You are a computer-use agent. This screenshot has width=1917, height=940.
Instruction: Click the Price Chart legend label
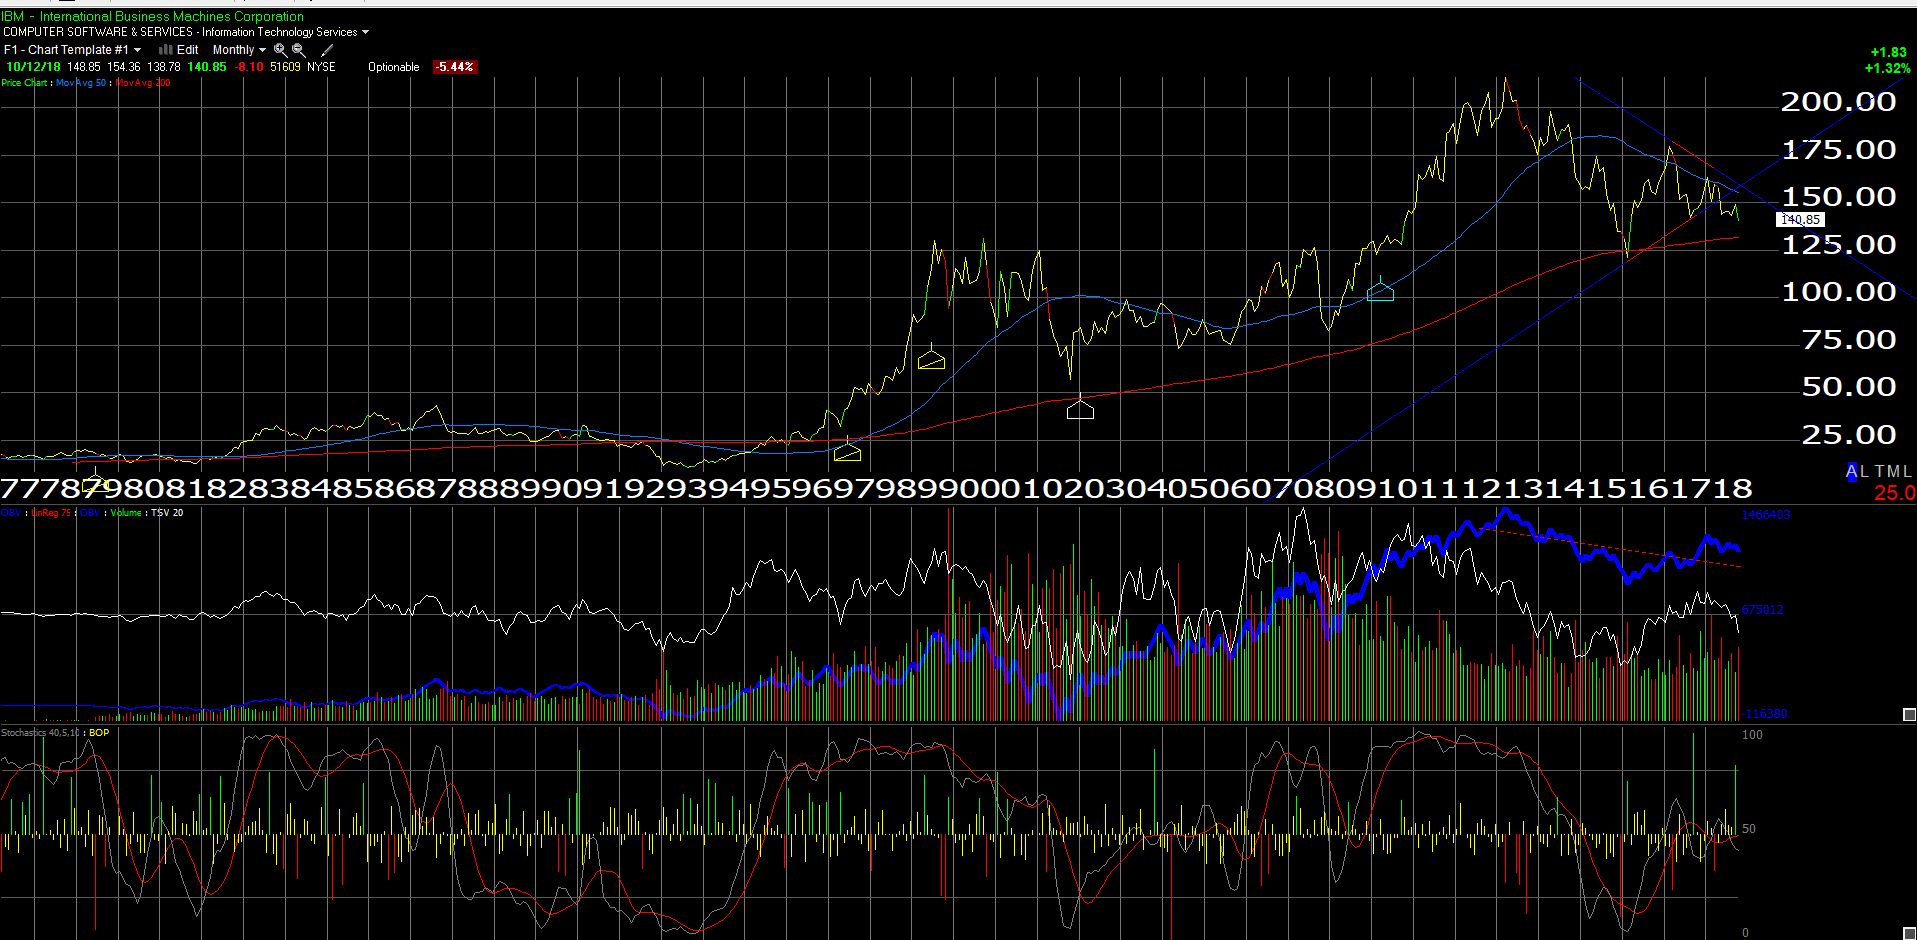coord(24,83)
